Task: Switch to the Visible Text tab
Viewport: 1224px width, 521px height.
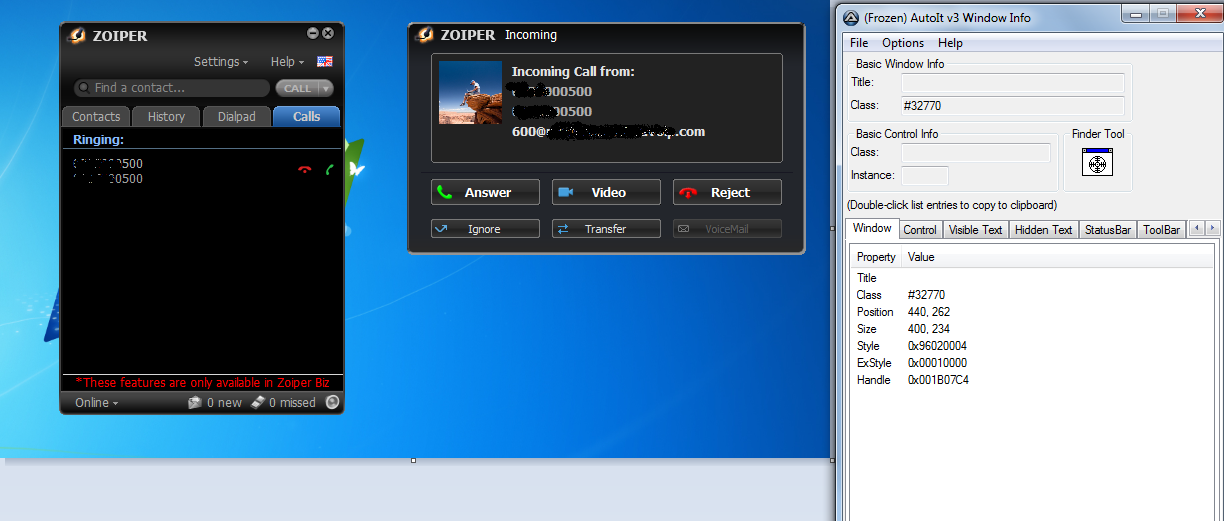Action: (975, 230)
